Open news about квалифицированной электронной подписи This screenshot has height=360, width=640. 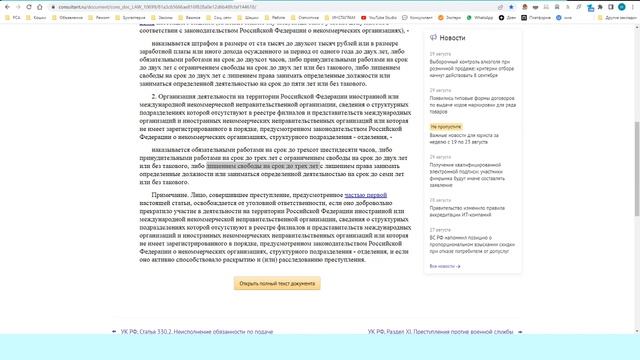pyautogui.click(x=467, y=175)
